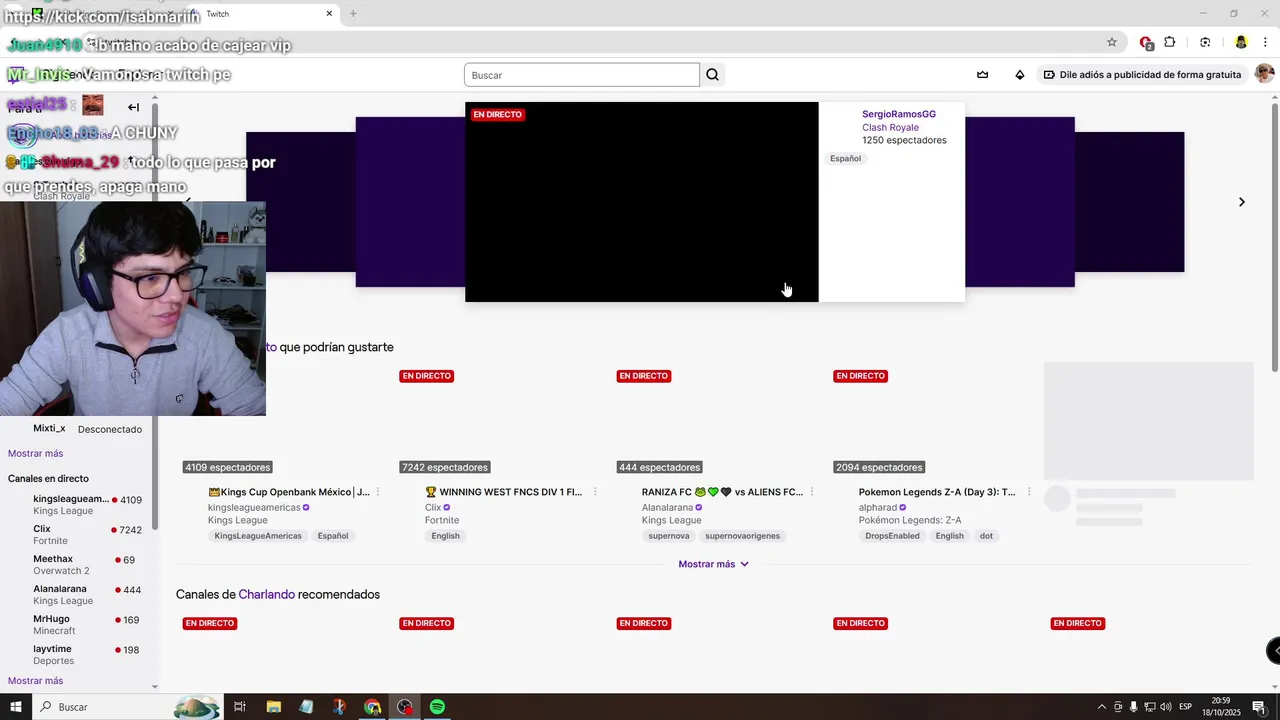Open Task View on the taskbar
The height and width of the screenshot is (720, 1280).
point(240,707)
